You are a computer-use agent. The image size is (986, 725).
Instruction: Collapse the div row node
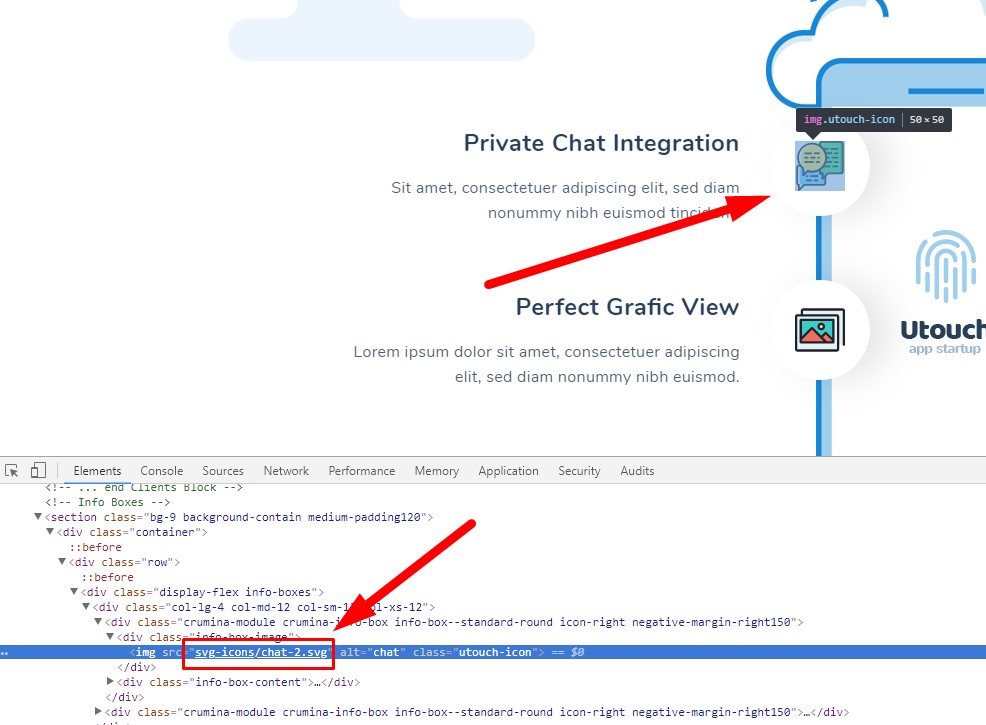pos(62,562)
